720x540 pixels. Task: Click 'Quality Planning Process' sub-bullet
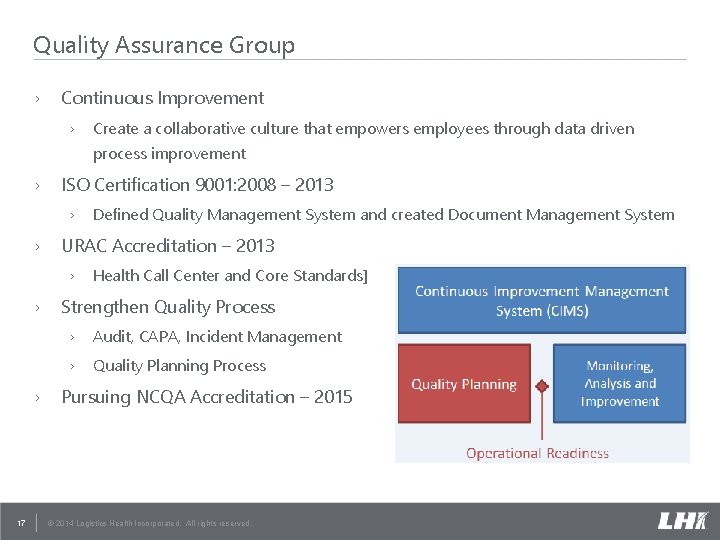pyautogui.click(x=180, y=366)
